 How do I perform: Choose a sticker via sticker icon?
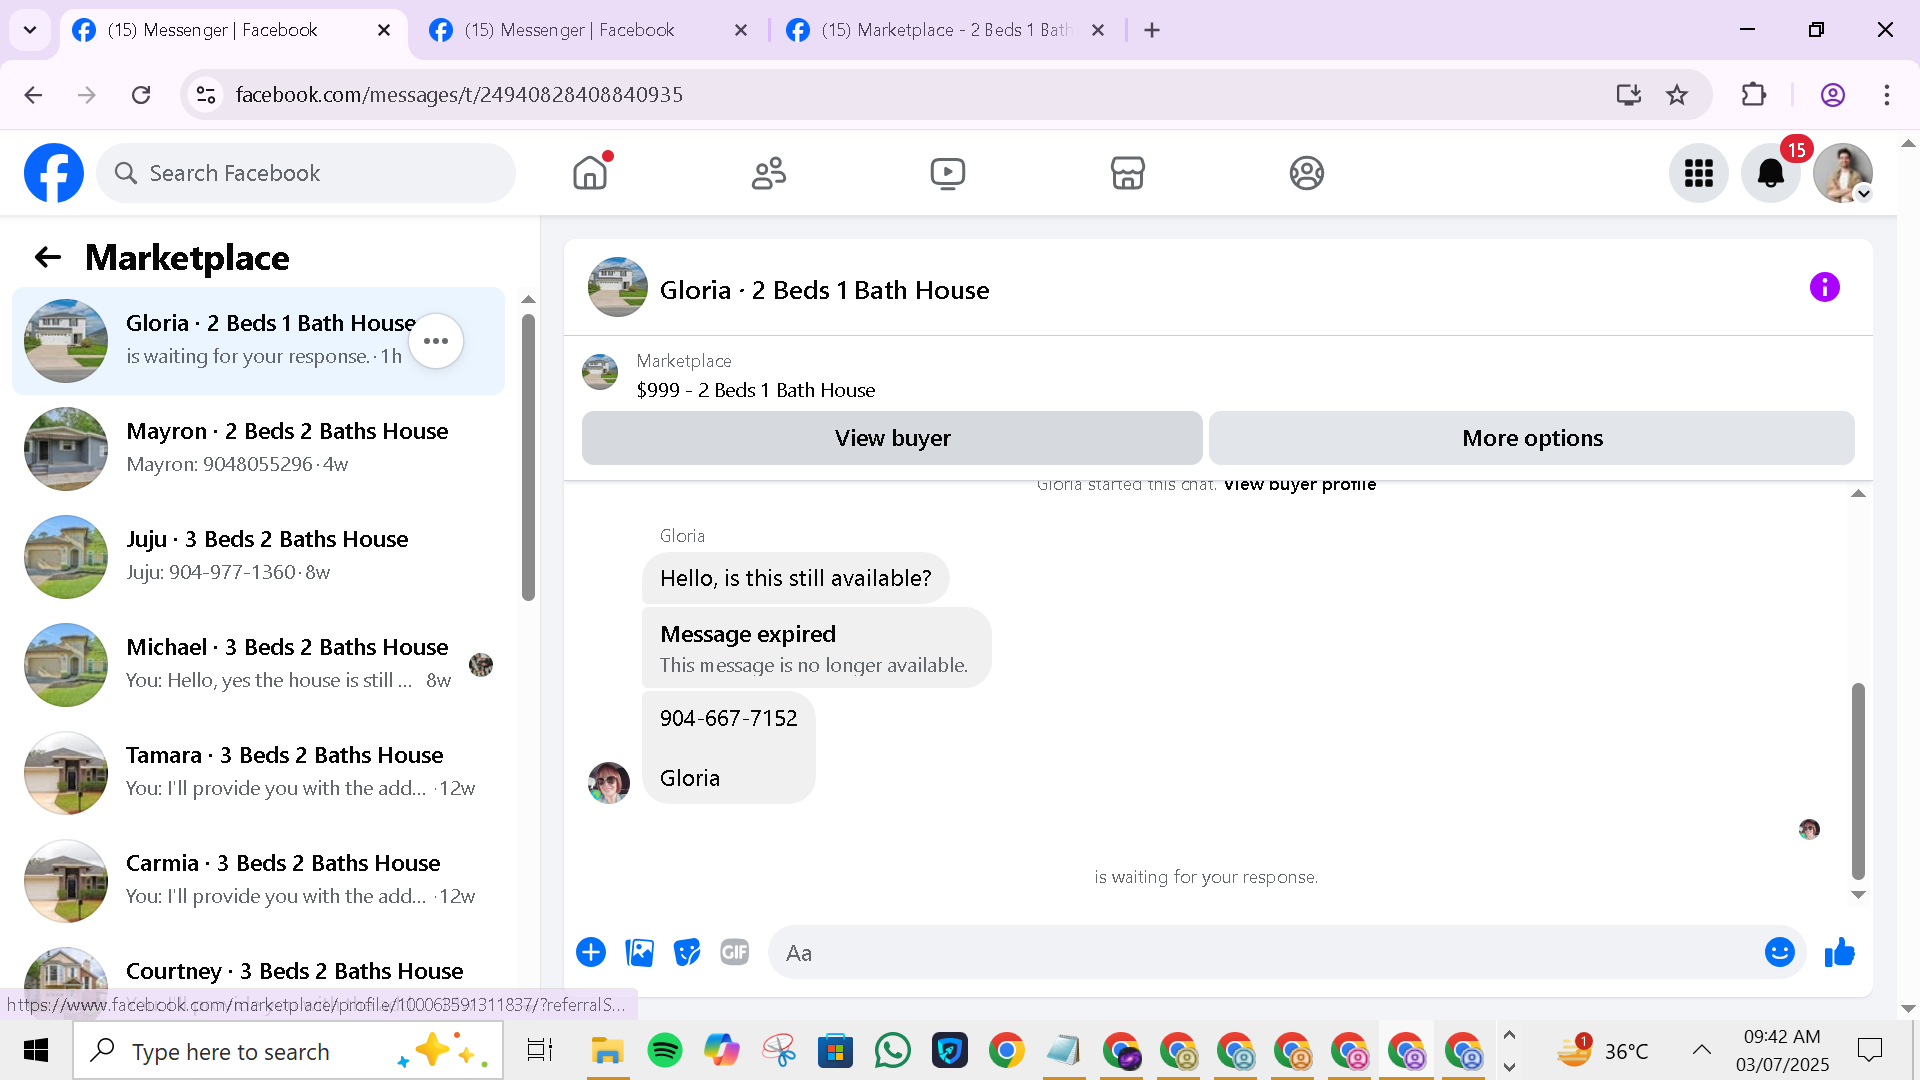(x=687, y=952)
